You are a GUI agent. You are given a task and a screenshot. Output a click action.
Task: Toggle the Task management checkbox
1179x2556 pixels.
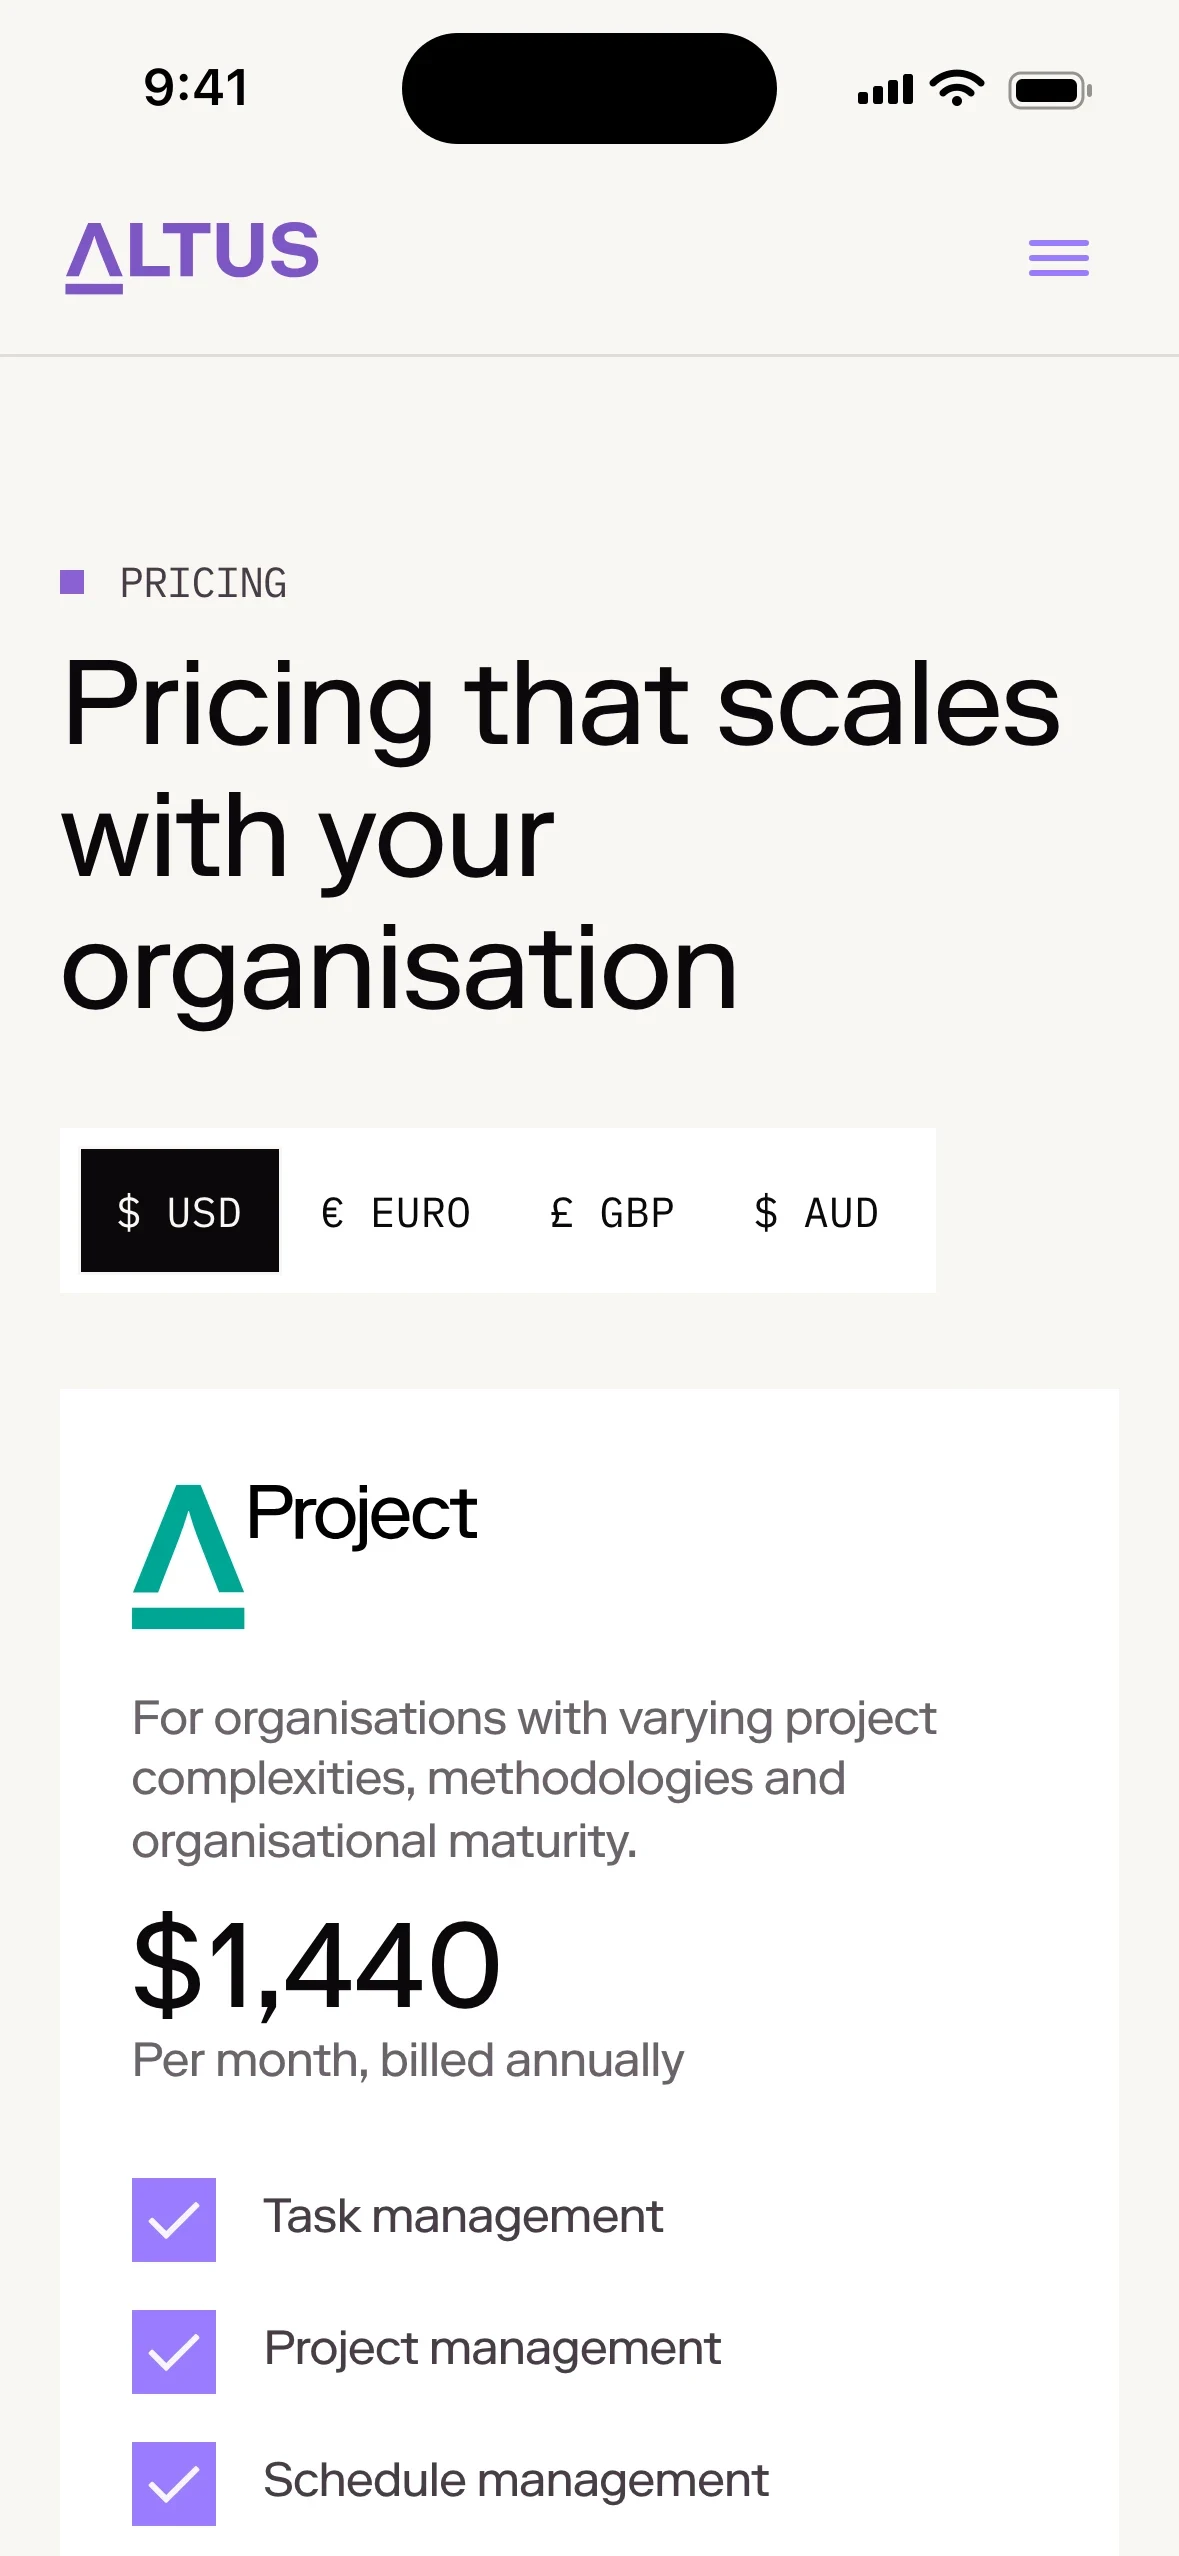174,2219
